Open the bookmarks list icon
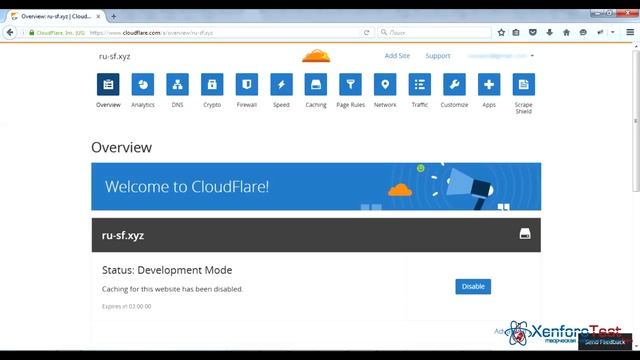This screenshot has width=640, height=360. coord(516,32)
